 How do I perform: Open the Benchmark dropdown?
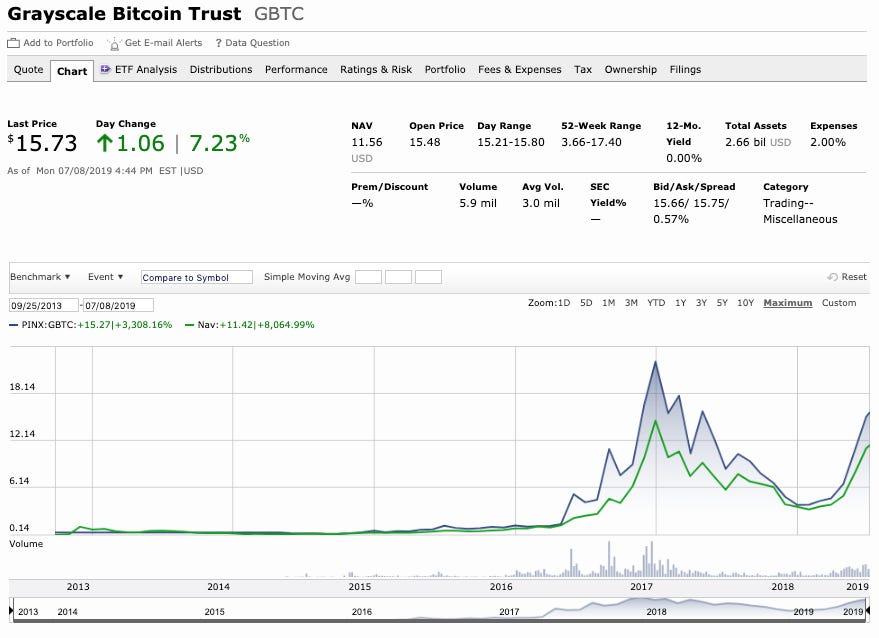(40, 277)
